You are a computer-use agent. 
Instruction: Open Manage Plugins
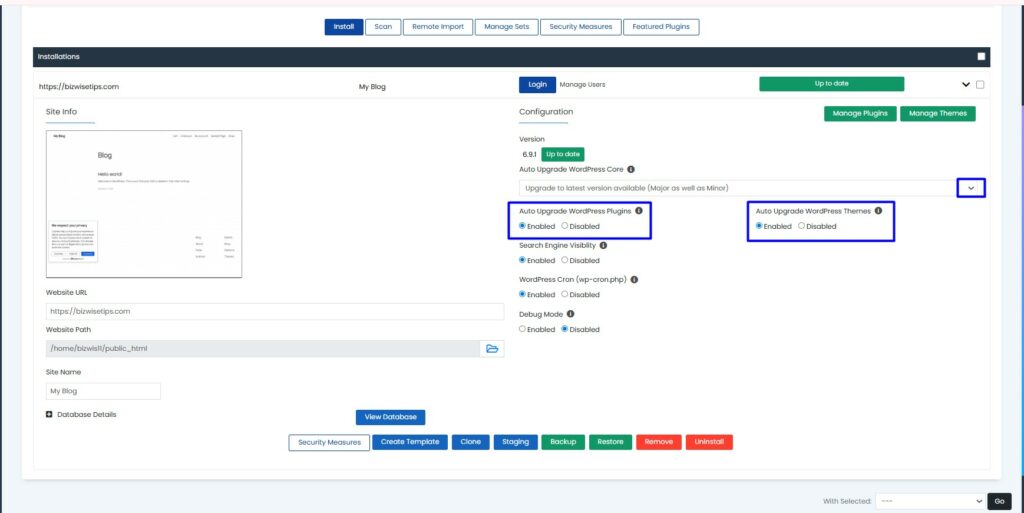[x=860, y=114]
